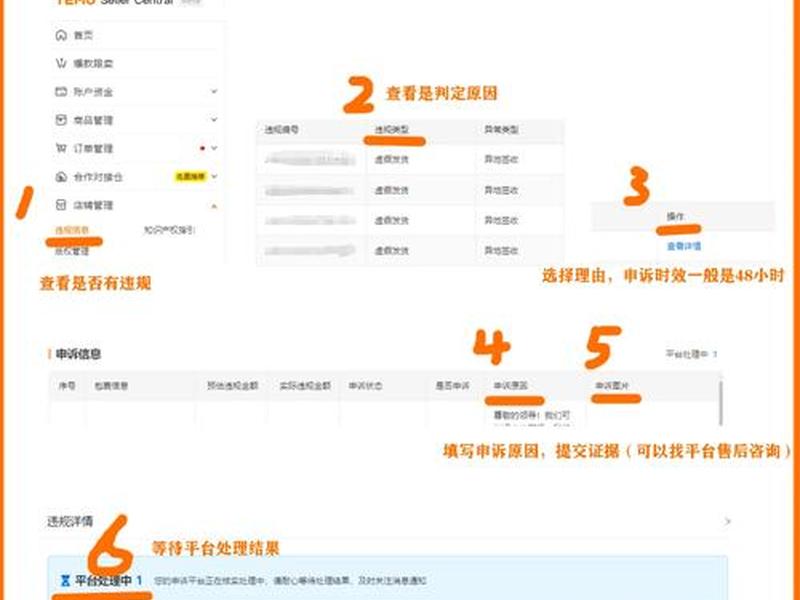Expand the 订单管理 submenu chevron
This screenshot has width=800, height=600.
click(x=214, y=148)
